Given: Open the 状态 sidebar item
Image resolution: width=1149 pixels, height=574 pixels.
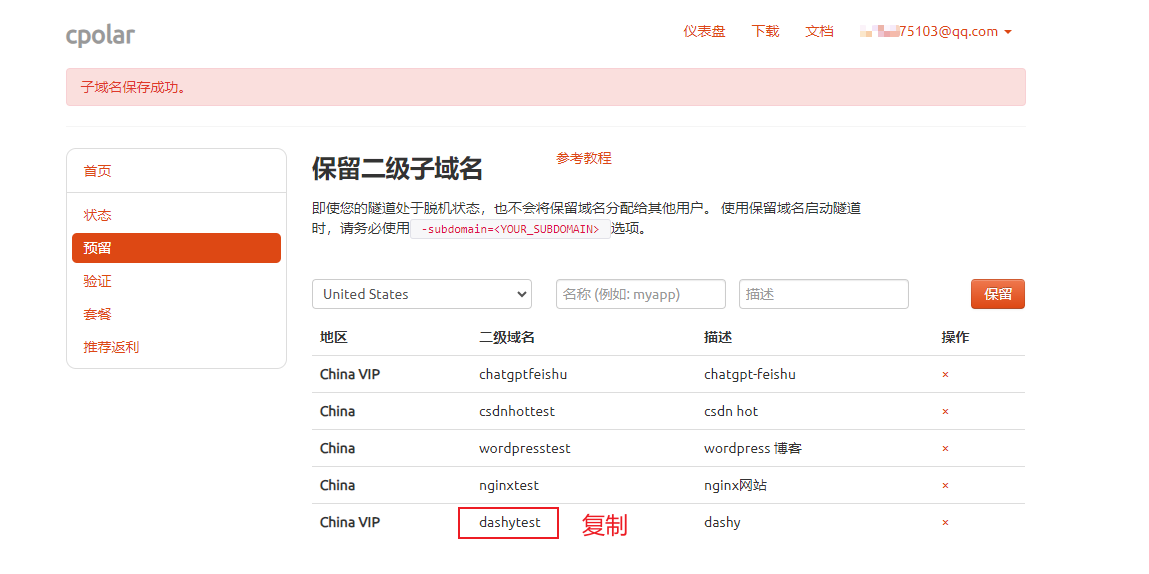Looking at the screenshot, I should coord(97,216).
